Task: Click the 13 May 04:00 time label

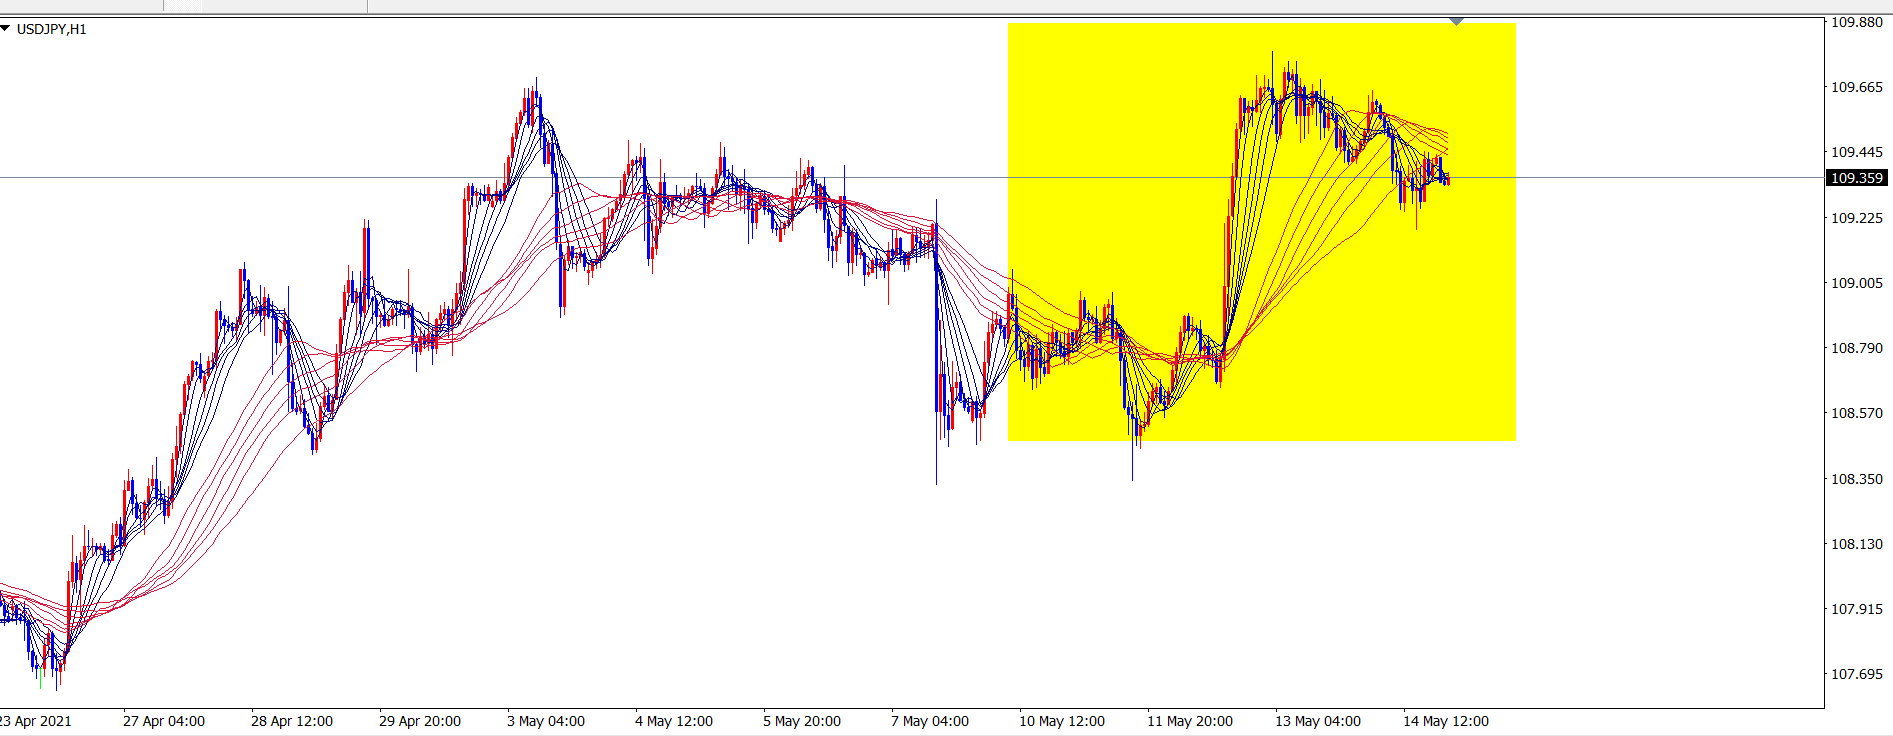Action: point(1318,721)
